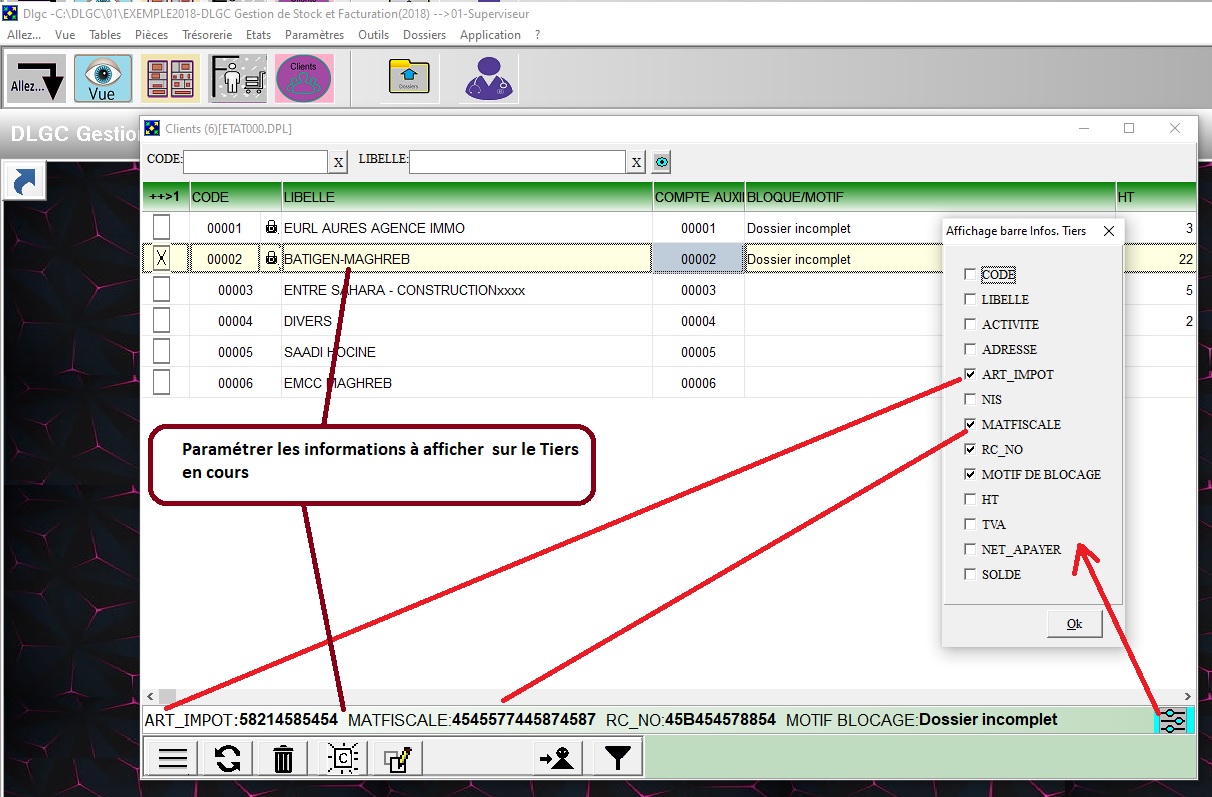Open the sales cart toolbar icon
Image resolution: width=1212 pixels, height=797 pixels.
pos(238,79)
